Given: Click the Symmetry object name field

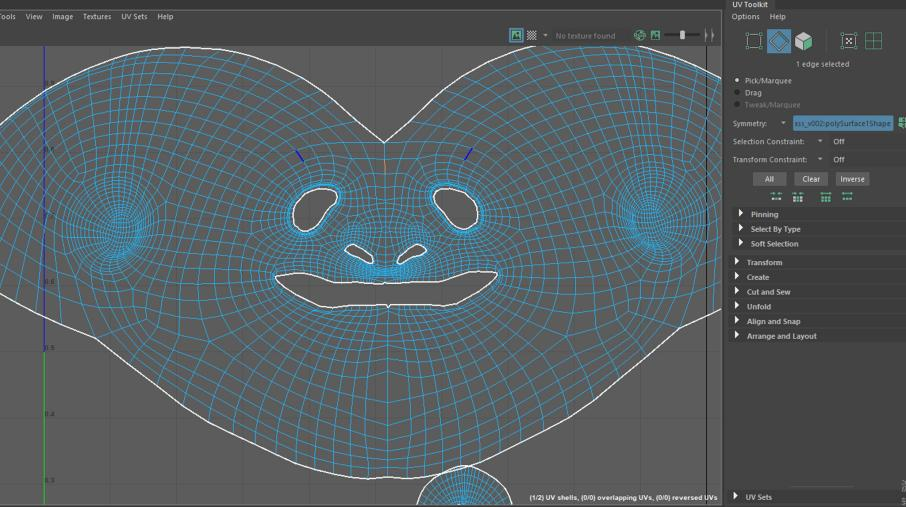Looking at the screenshot, I should tap(842, 123).
